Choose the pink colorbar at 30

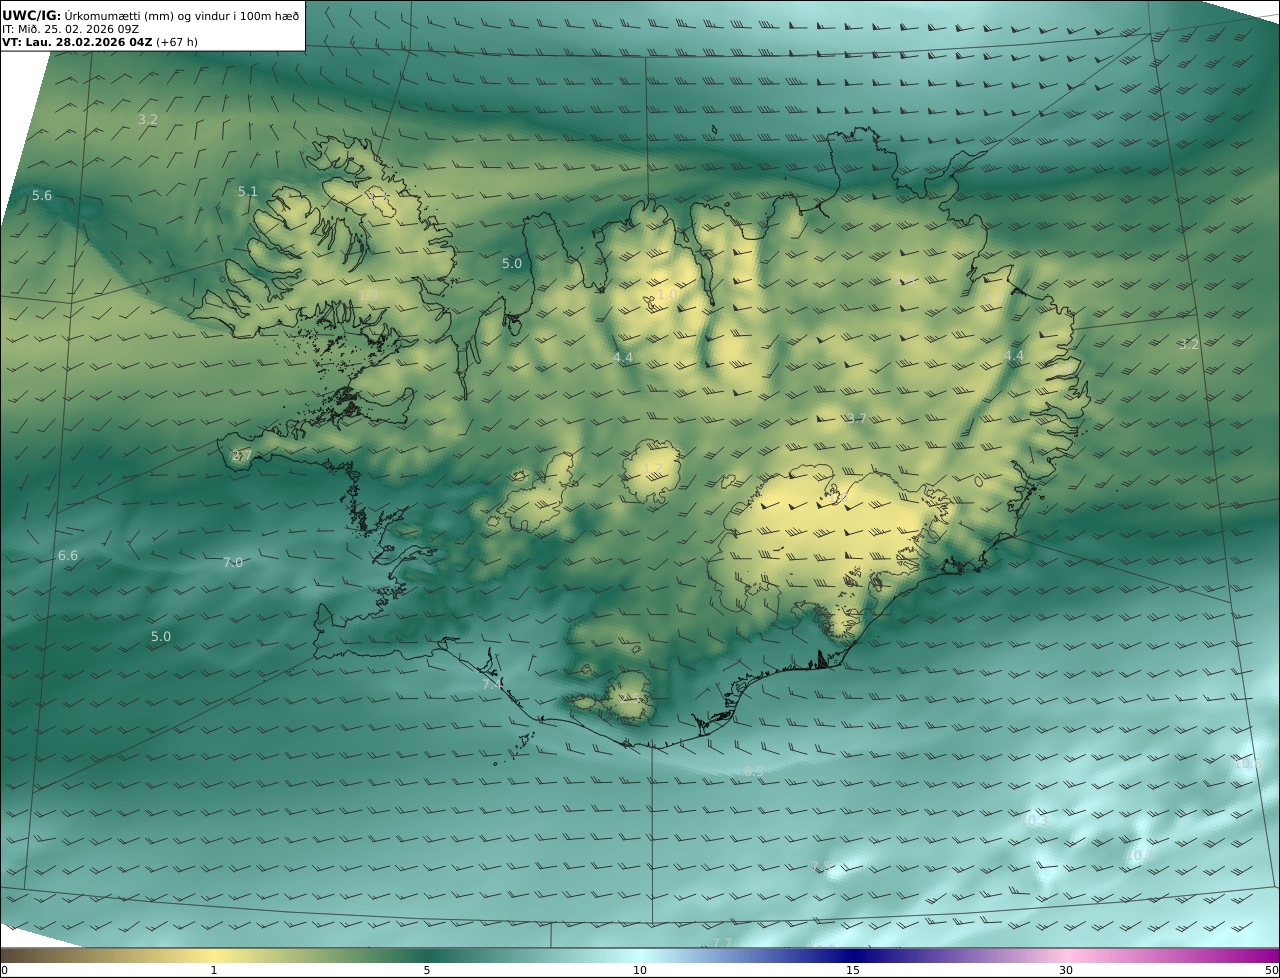pyautogui.click(x=1066, y=956)
